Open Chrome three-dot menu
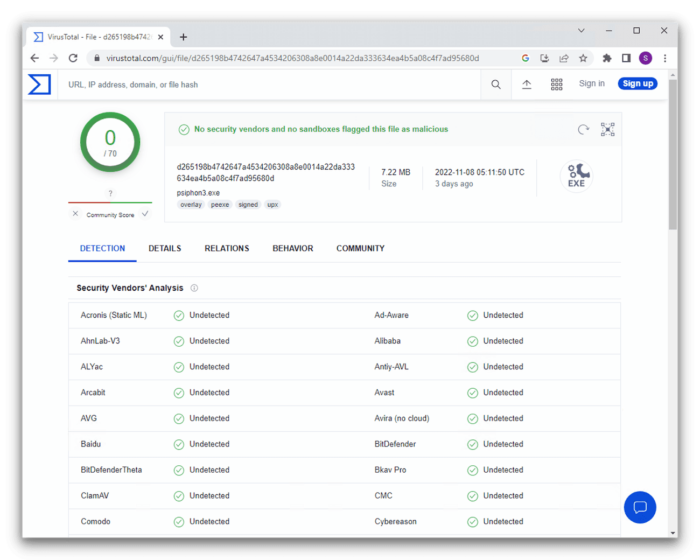 tap(663, 58)
